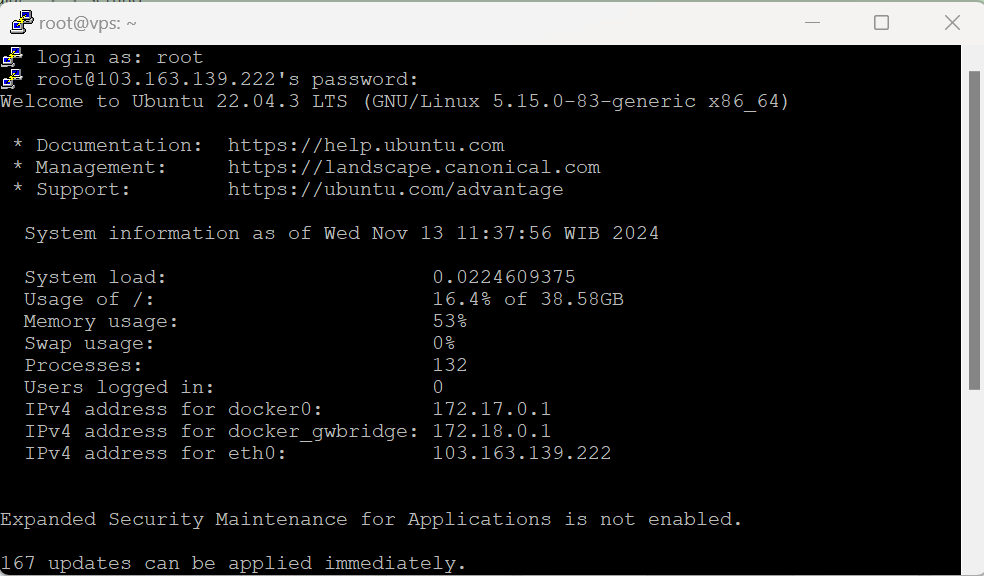Click the landscape.canonical.com management URL
Screen dimensions: 984x576
click(414, 167)
